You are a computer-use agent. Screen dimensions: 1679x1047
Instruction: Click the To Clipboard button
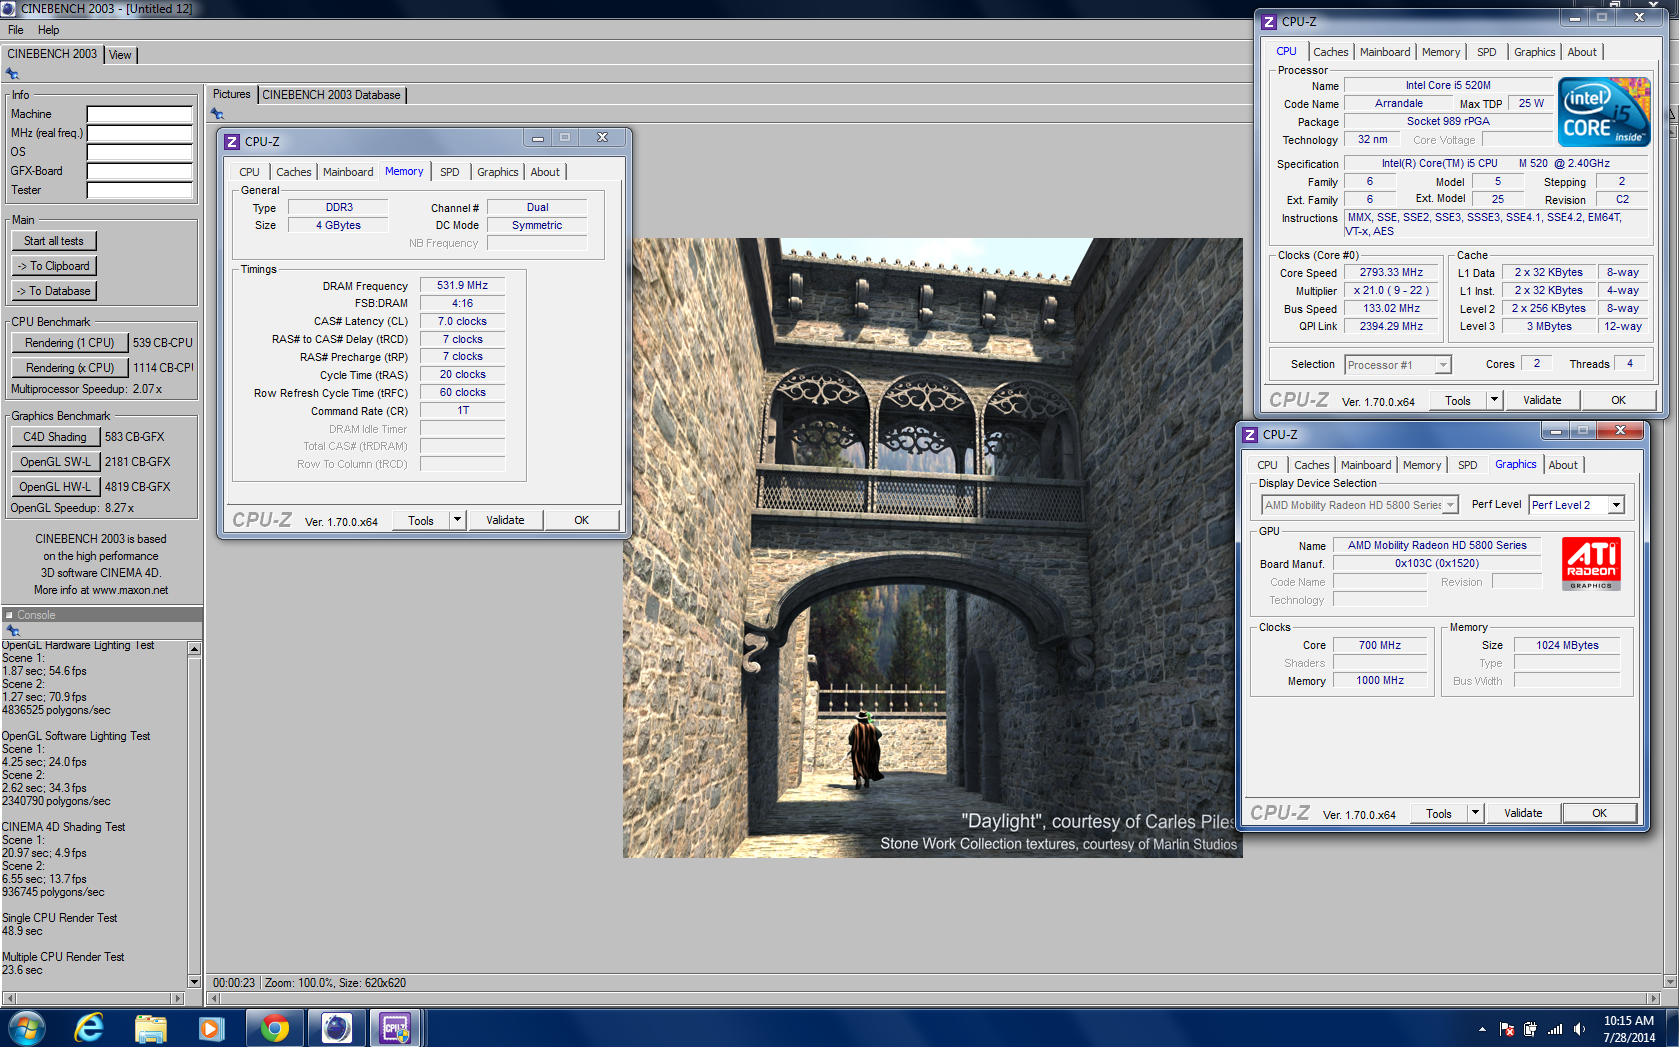pyautogui.click(x=54, y=266)
